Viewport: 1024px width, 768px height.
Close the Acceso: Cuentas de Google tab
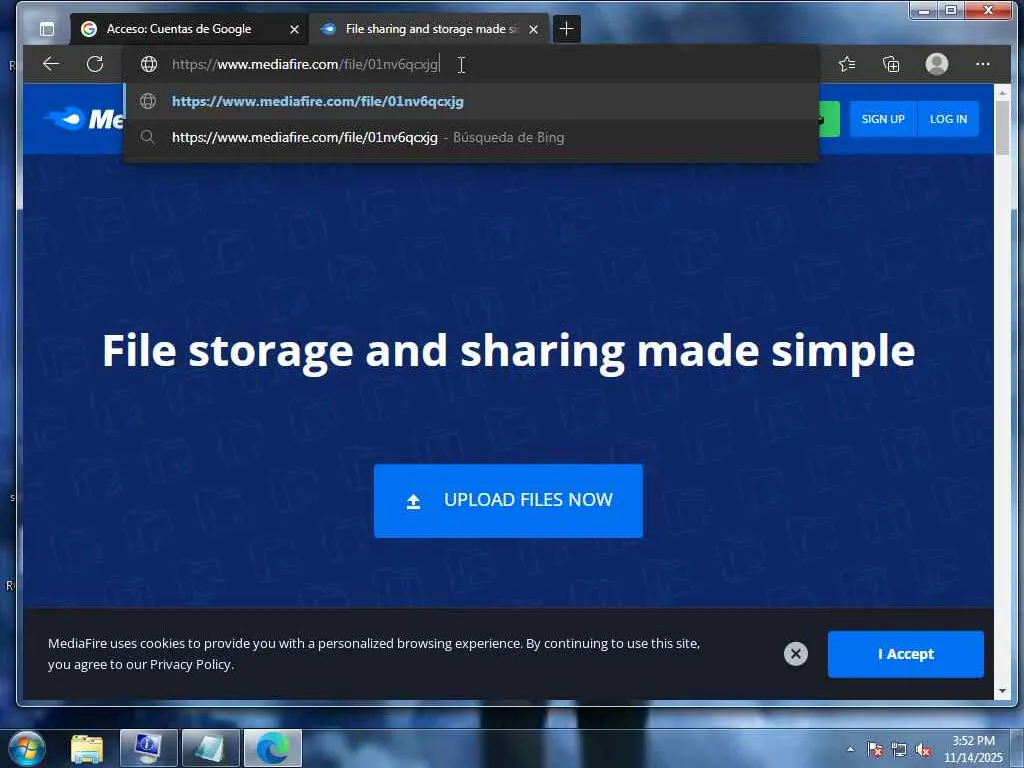295,29
